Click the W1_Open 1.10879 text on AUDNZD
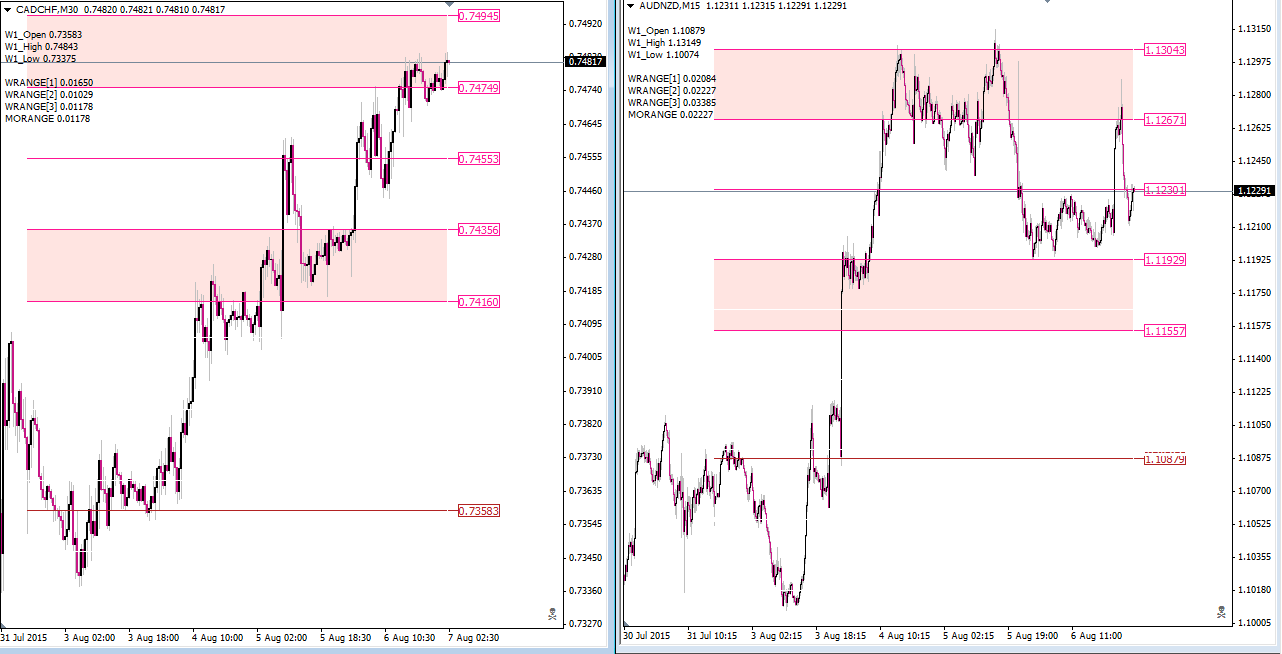The height and width of the screenshot is (654, 1282). coord(665,30)
